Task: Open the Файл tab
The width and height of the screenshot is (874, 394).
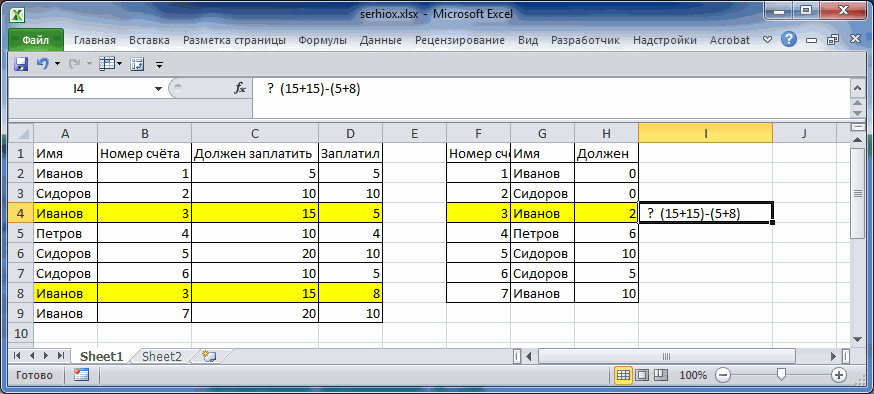Action: tap(36, 40)
